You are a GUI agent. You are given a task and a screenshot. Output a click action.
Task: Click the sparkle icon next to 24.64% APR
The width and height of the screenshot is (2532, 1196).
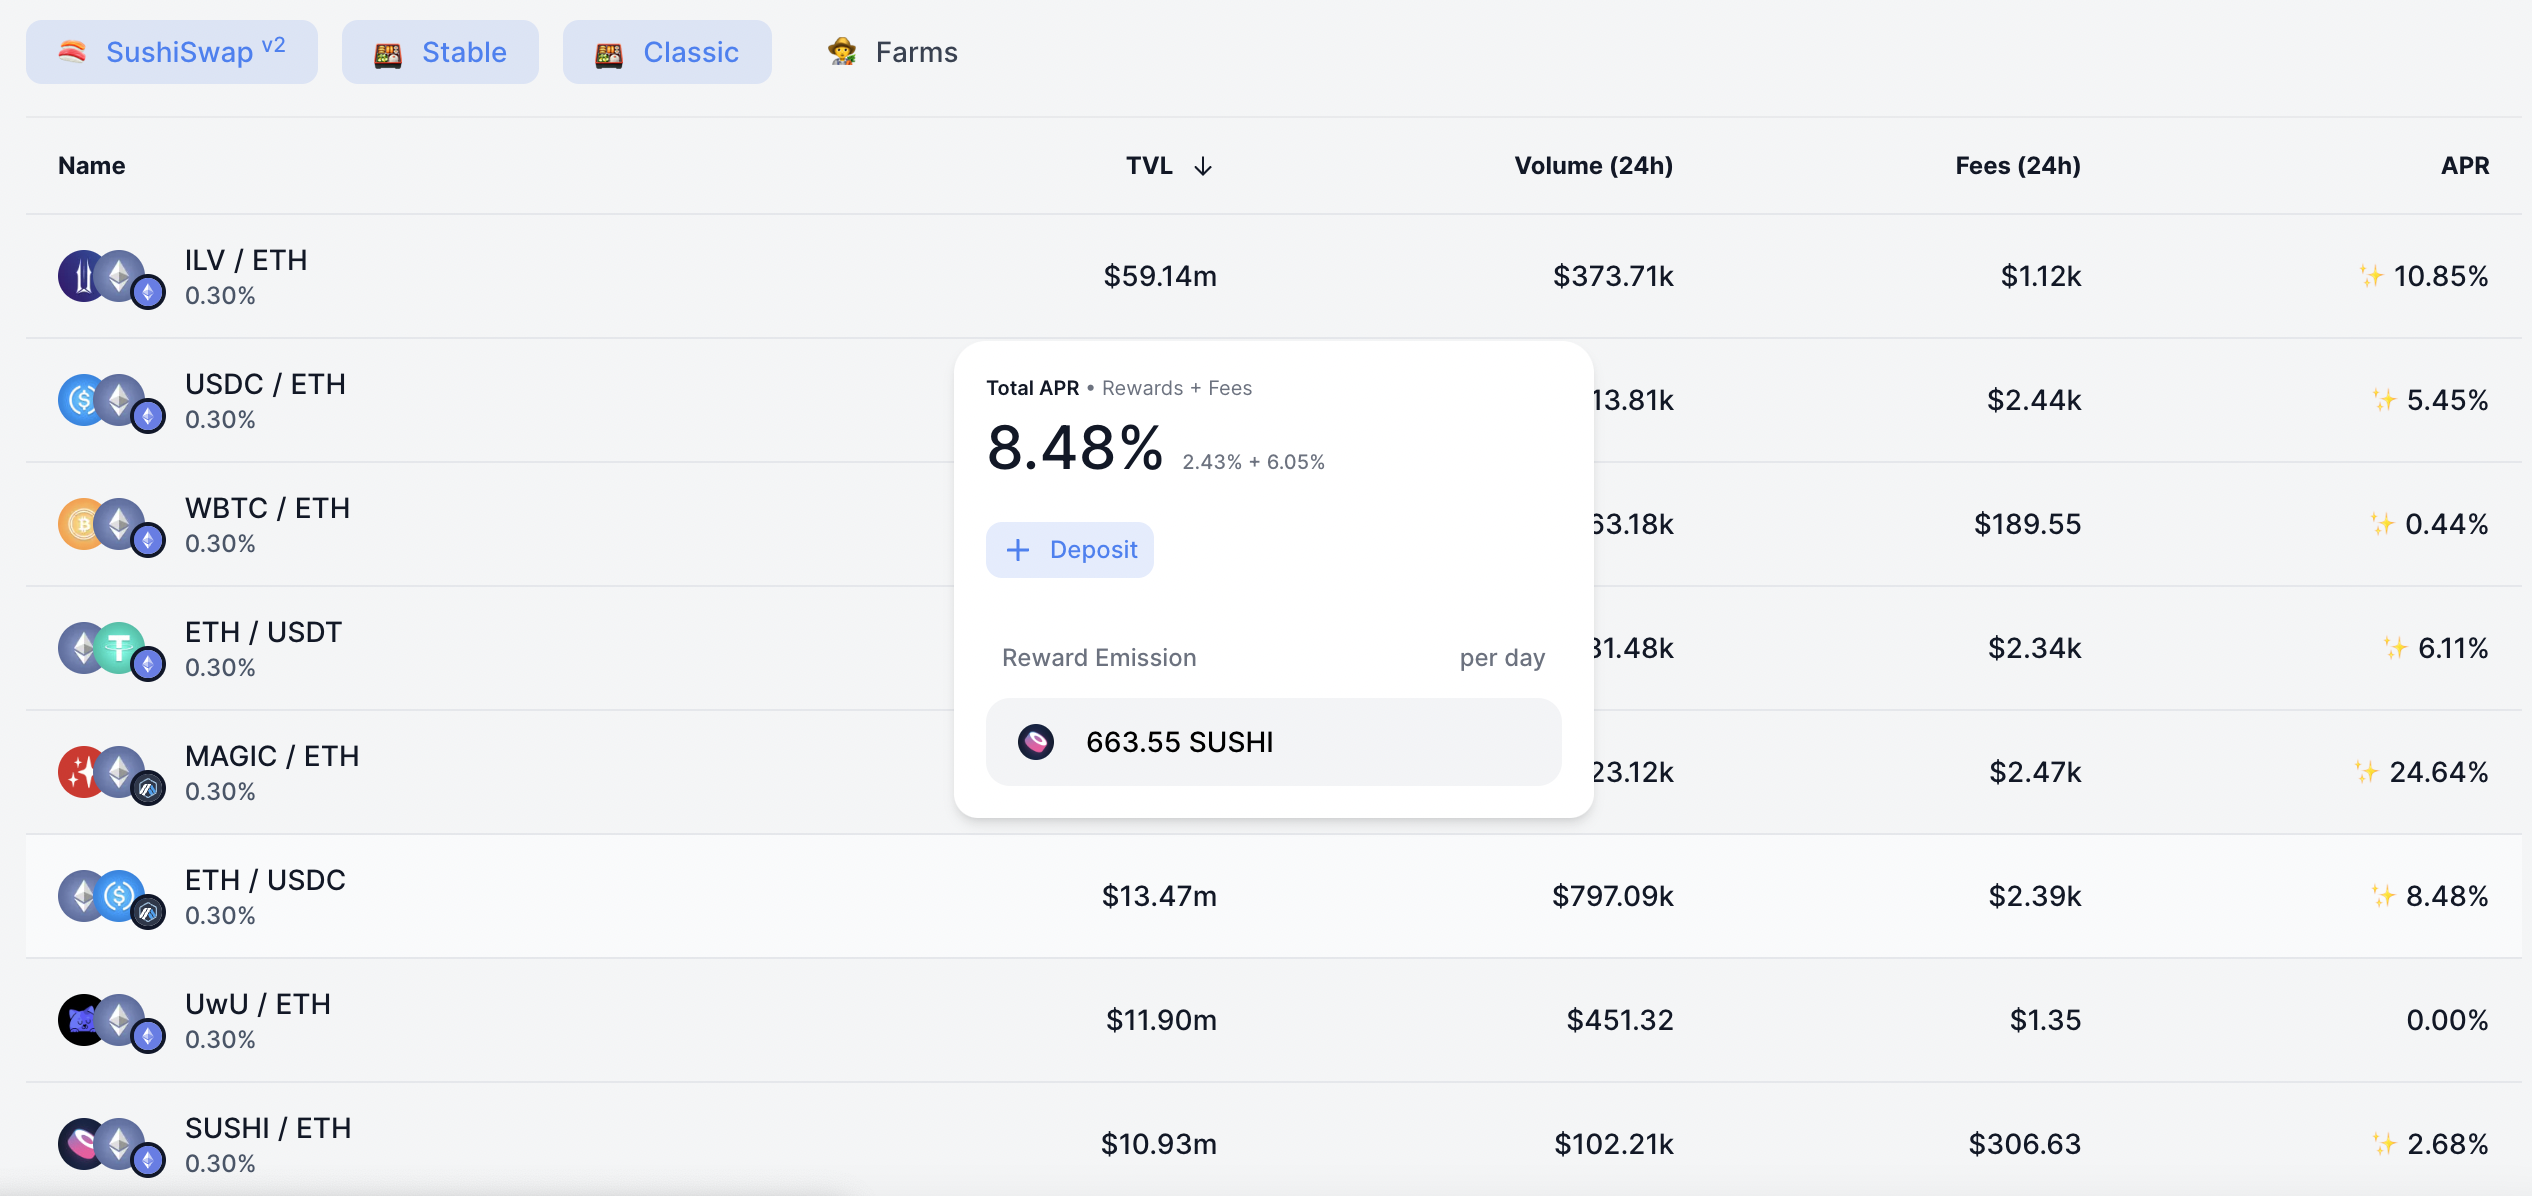point(2366,771)
